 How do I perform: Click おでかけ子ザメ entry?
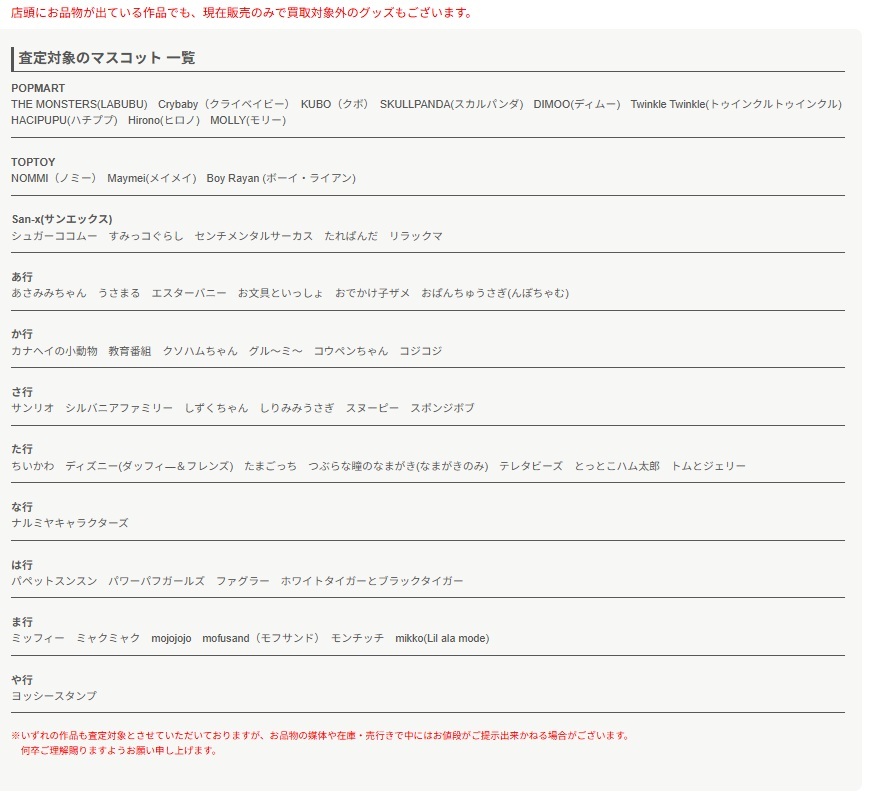pyautogui.click(x=372, y=293)
